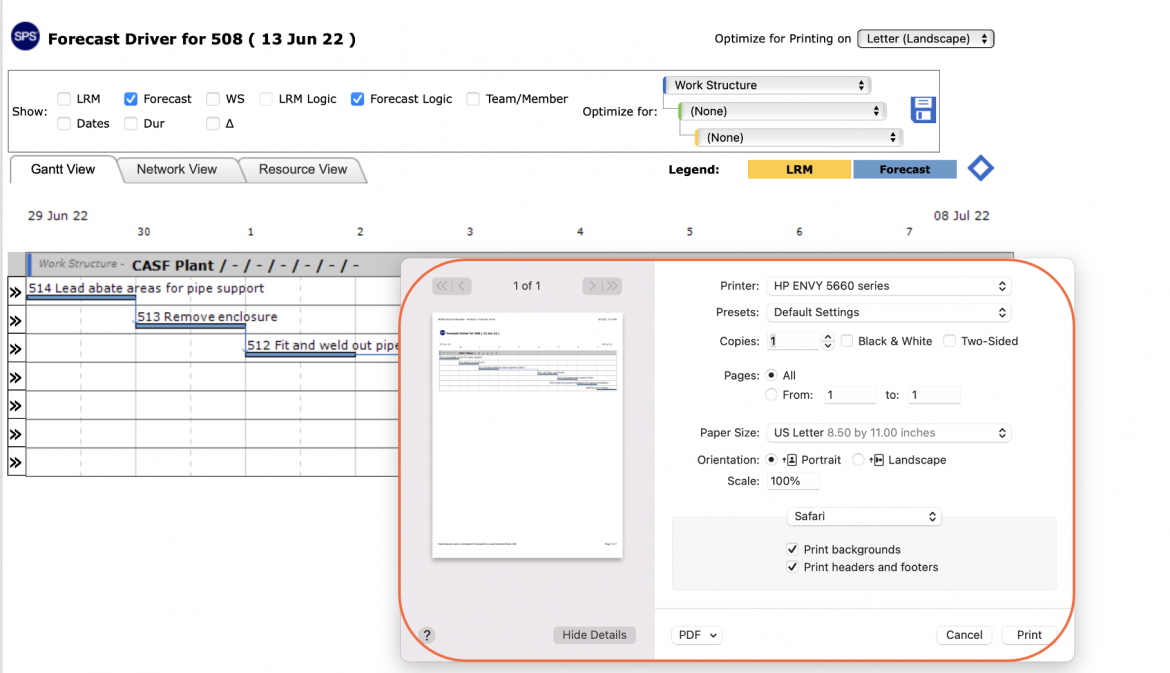Open the Printer HP ENVY 5660 dropdown
The height and width of the screenshot is (673, 1170).
pyautogui.click(x=889, y=286)
